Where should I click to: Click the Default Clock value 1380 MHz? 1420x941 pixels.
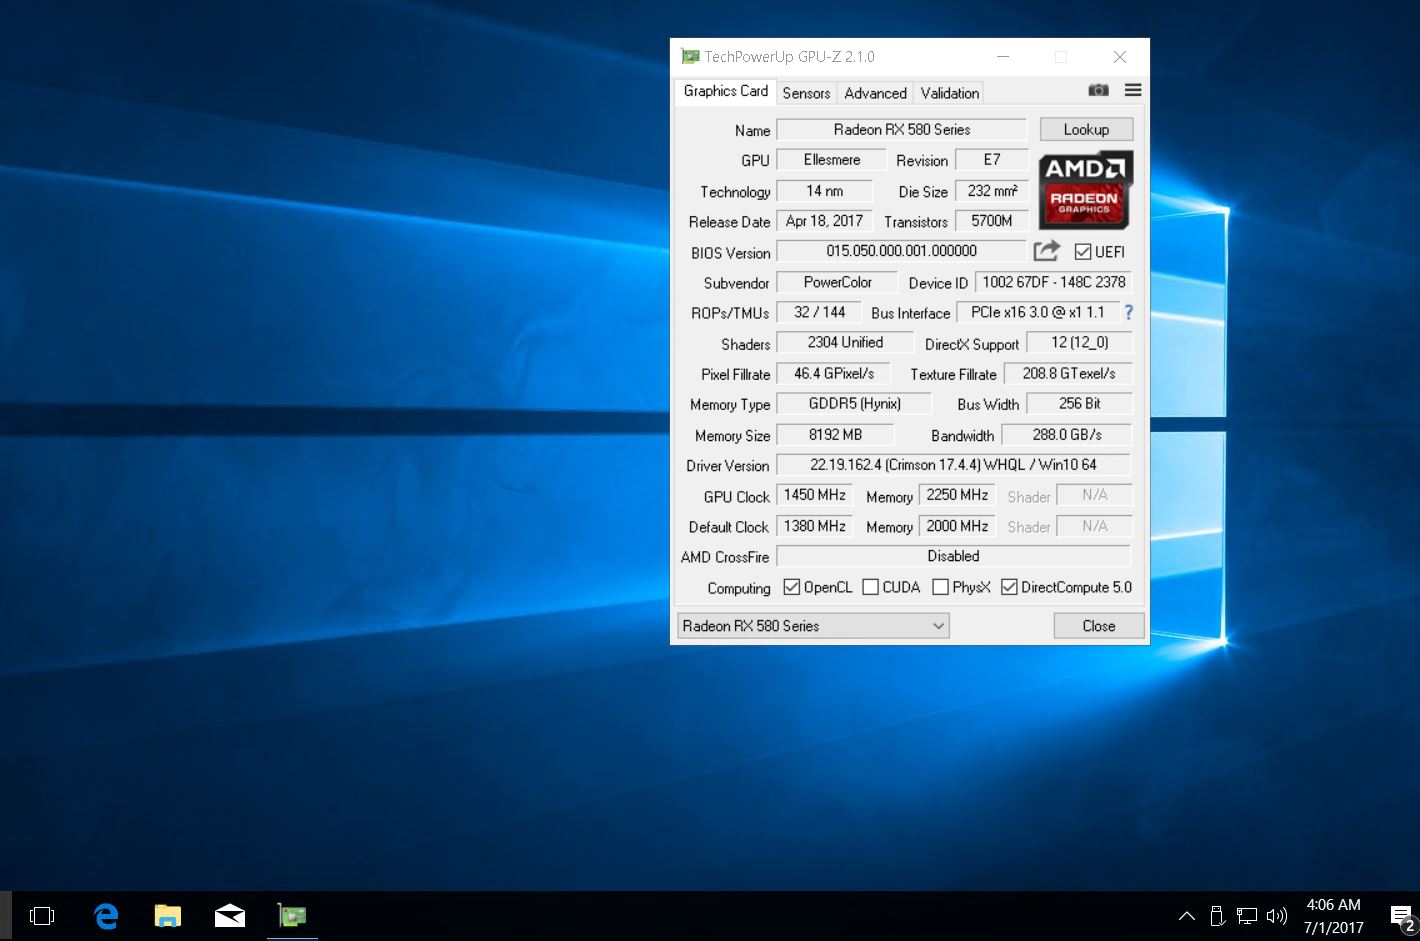click(814, 526)
